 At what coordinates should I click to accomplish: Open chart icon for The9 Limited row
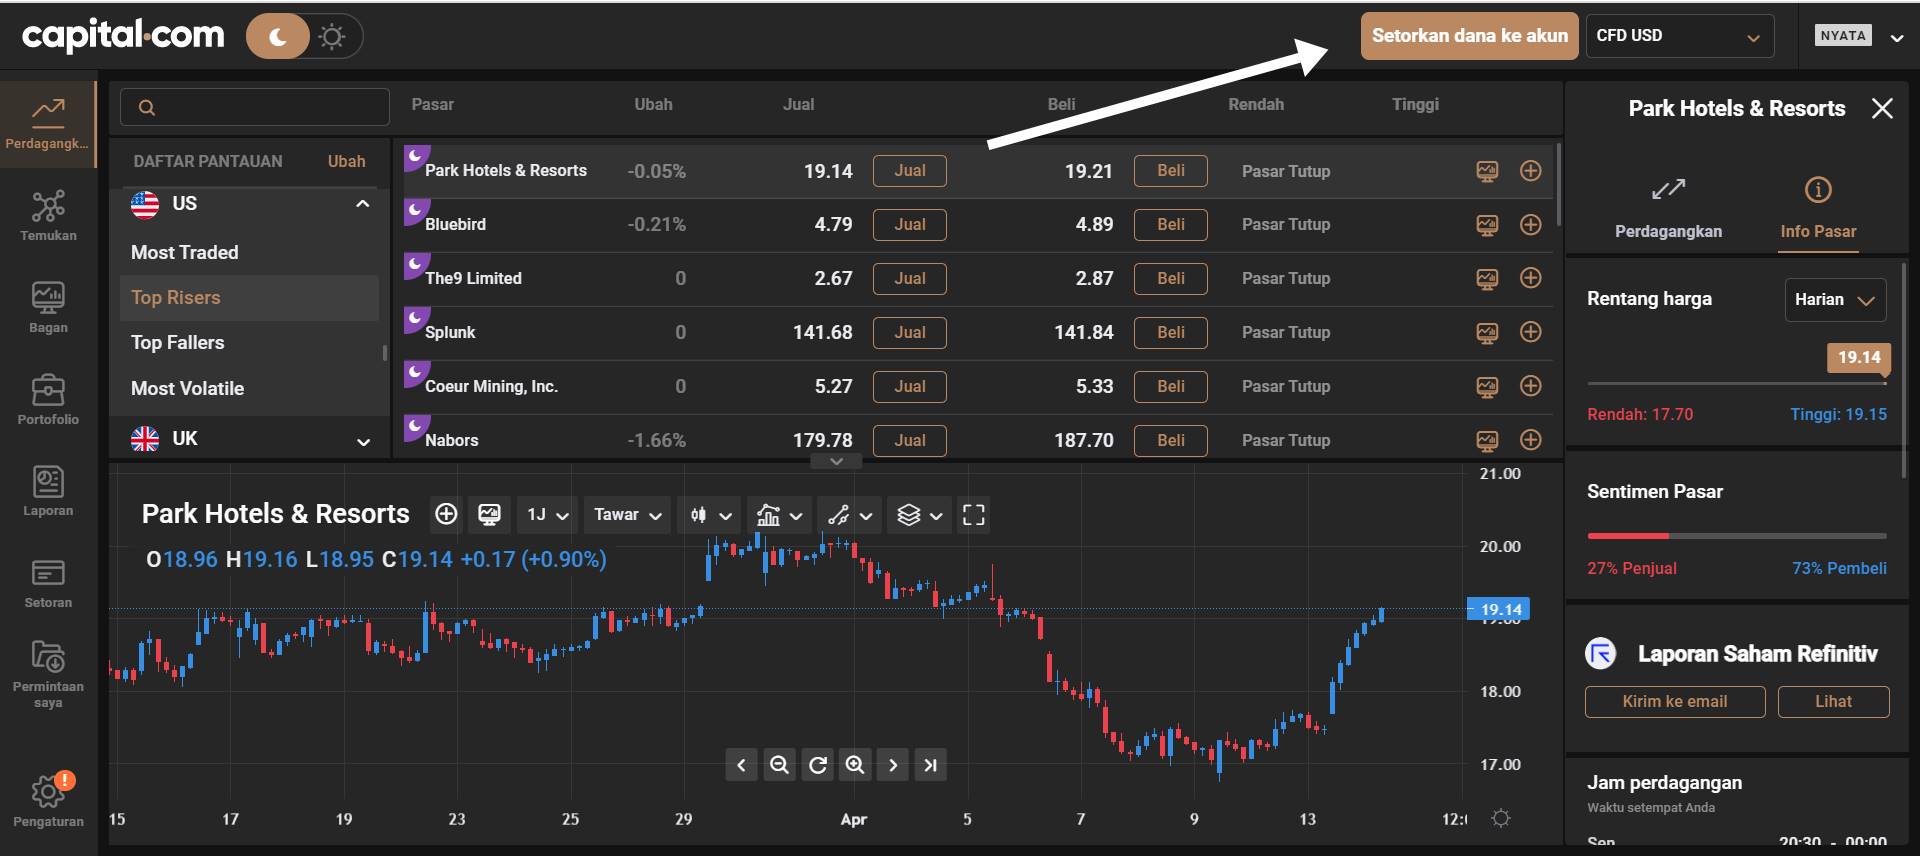click(1487, 278)
